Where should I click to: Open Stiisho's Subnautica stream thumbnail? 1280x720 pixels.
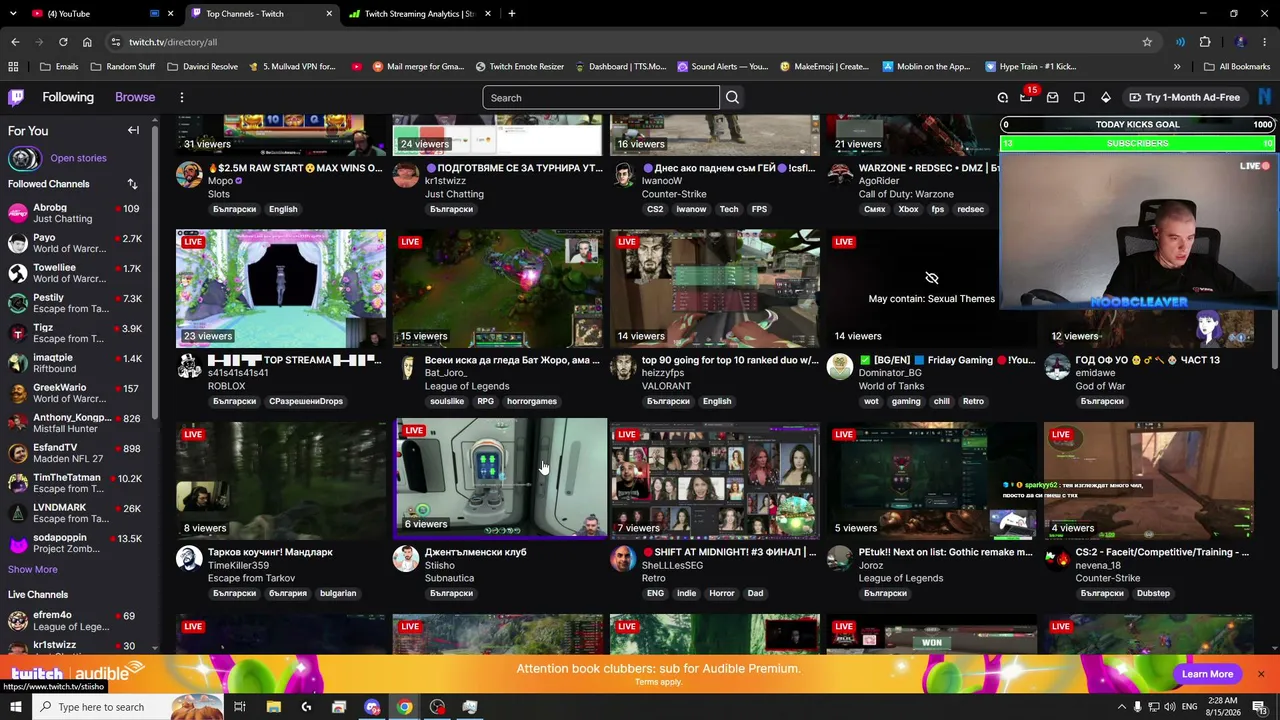tap(500, 478)
